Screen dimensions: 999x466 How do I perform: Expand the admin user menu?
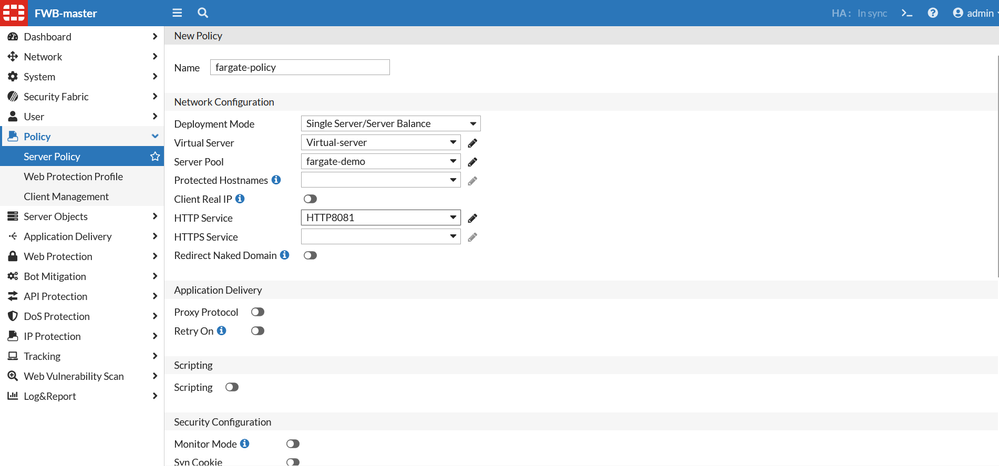tap(973, 13)
